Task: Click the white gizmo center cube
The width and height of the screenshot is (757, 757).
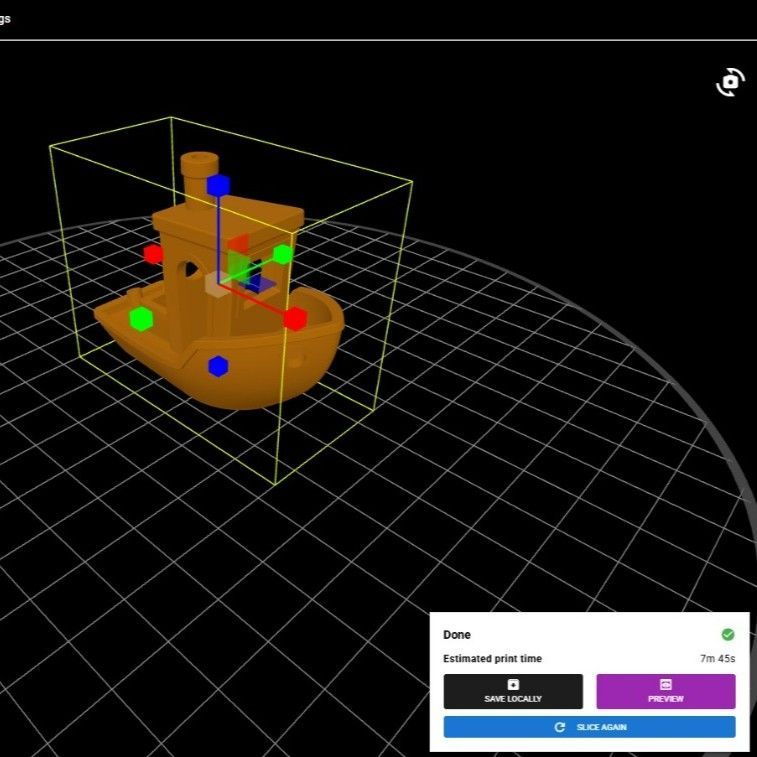Action: pos(217,284)
